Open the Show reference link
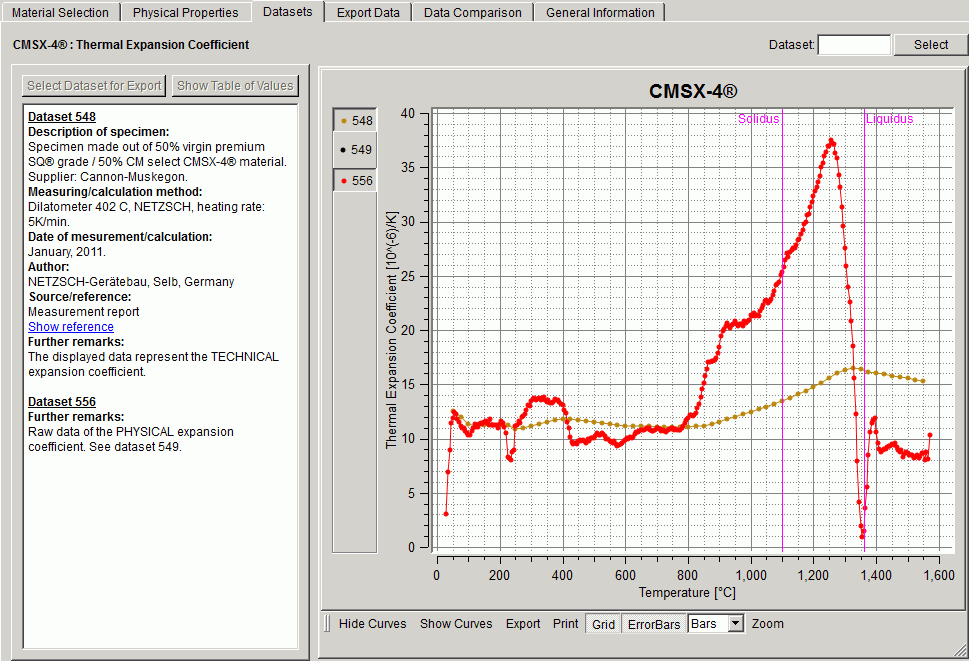This screenshot has height=661, width=969. 71,327
